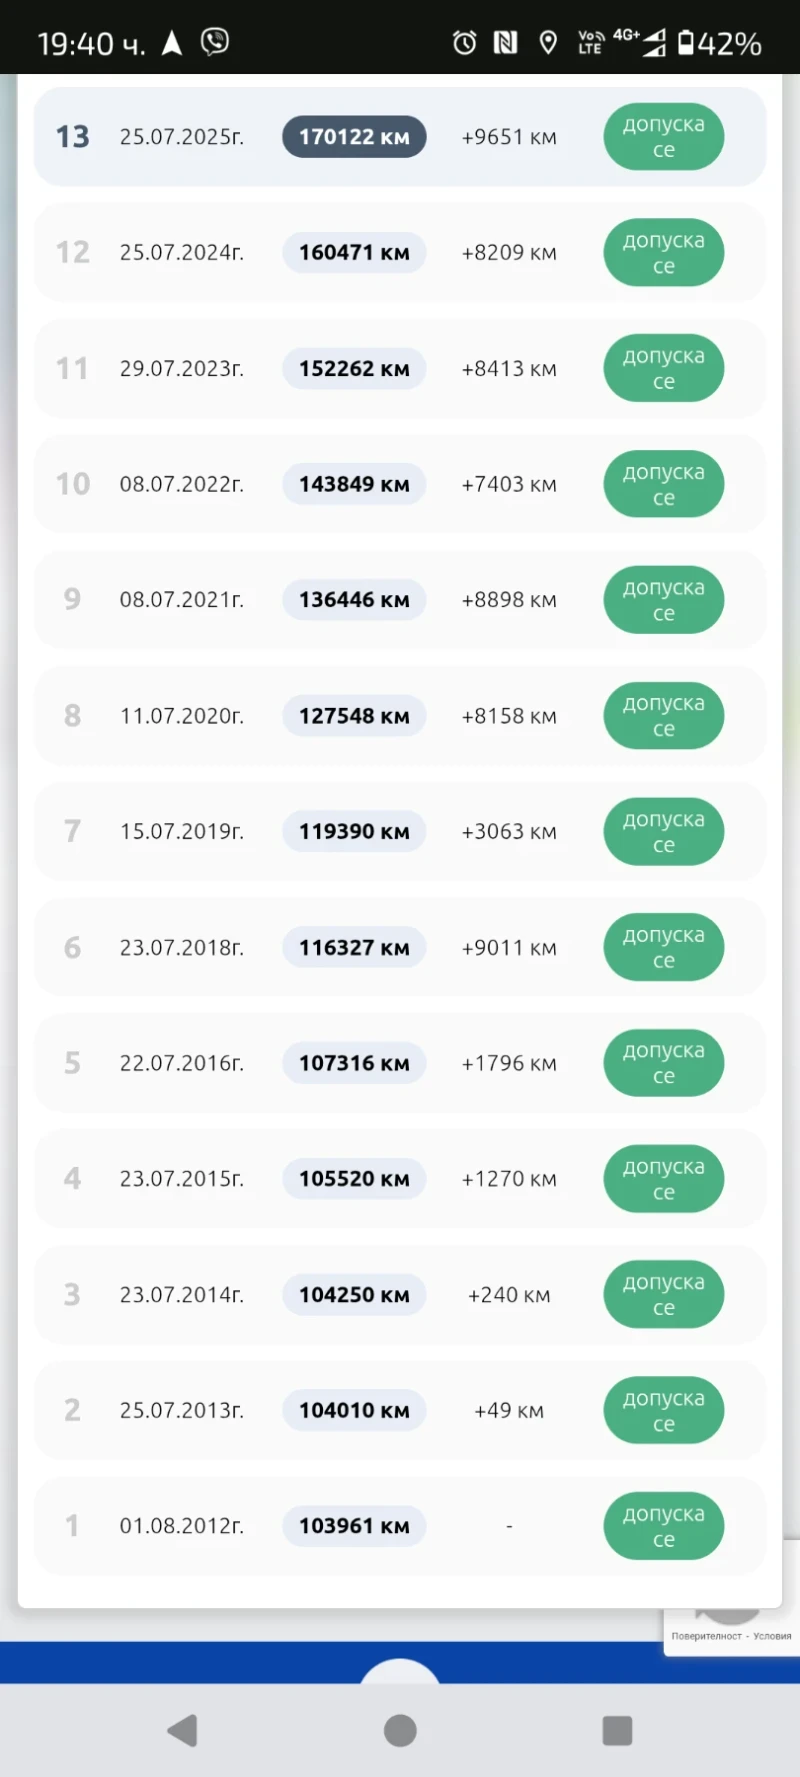Click 'допуска се' for 15.07.2019 inspection

click(x=663, y=832)
